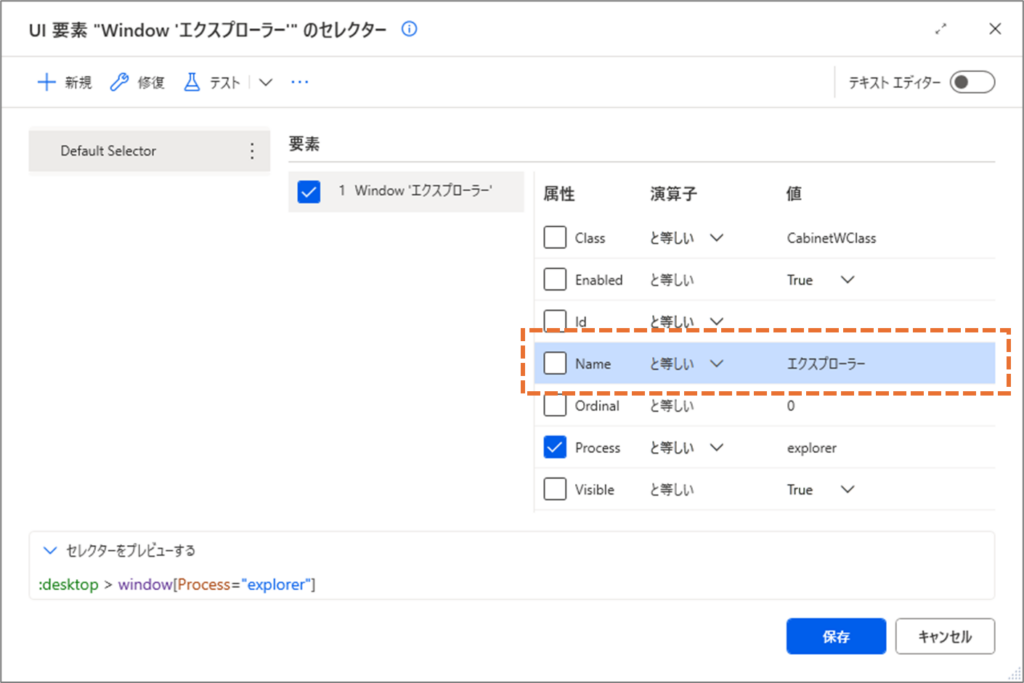Click the Name value エクスプローラー
Viewport: 1024px width, 683px height.
(826, 364)
